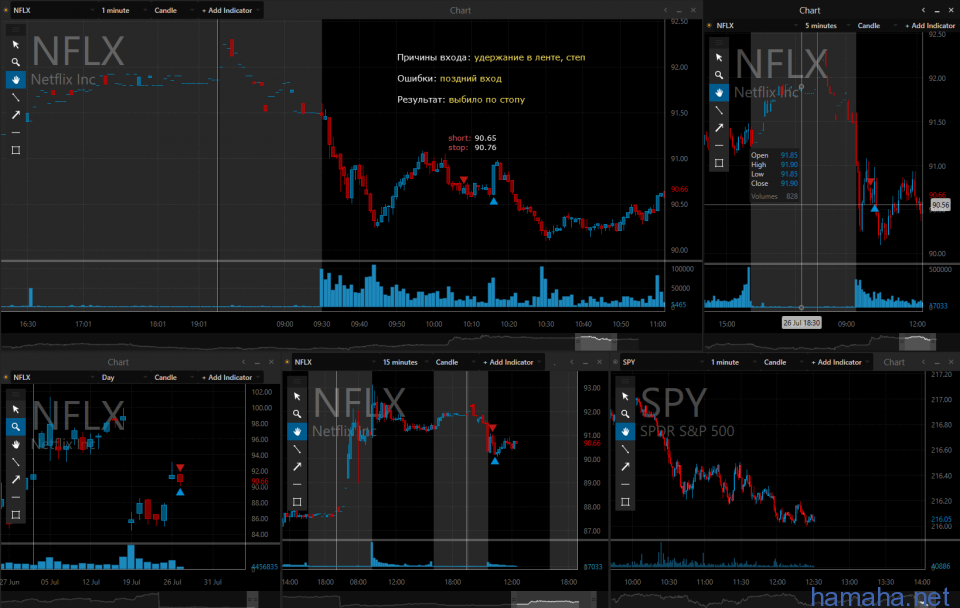Screen dimensions: 960x608
Task: Select the arrow drawing tool in NFLX 1 minute chart
Action: coord(16,114)
